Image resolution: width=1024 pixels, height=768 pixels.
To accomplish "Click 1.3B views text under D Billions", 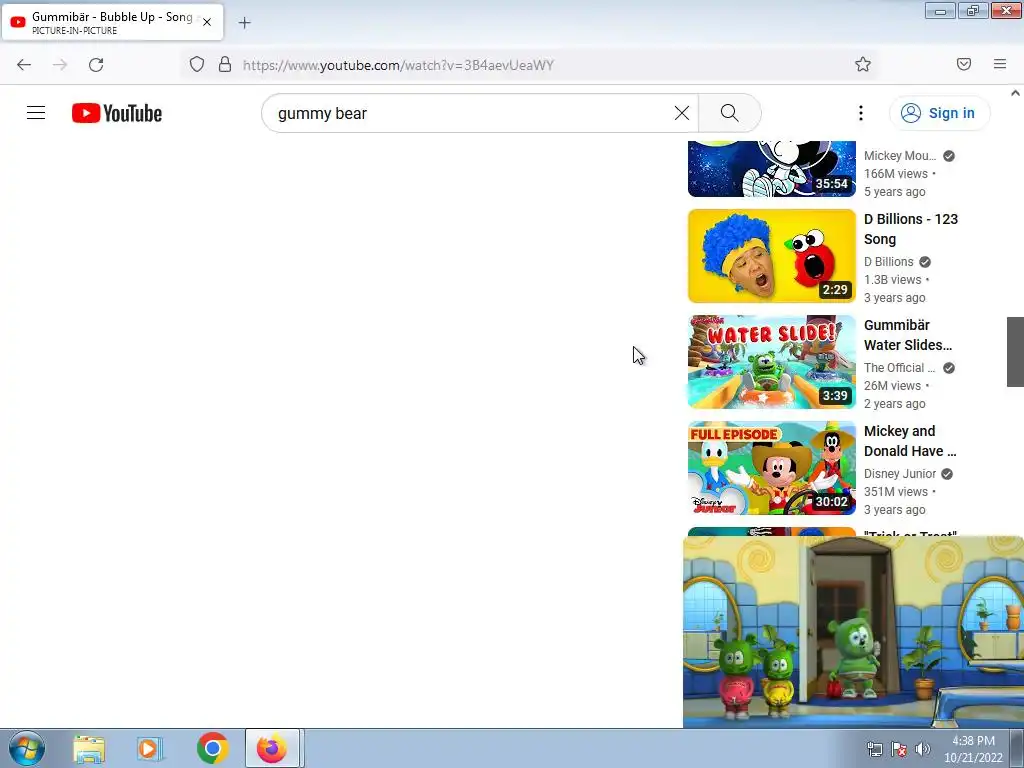I will pyautogui.click(x=893, y=280).
